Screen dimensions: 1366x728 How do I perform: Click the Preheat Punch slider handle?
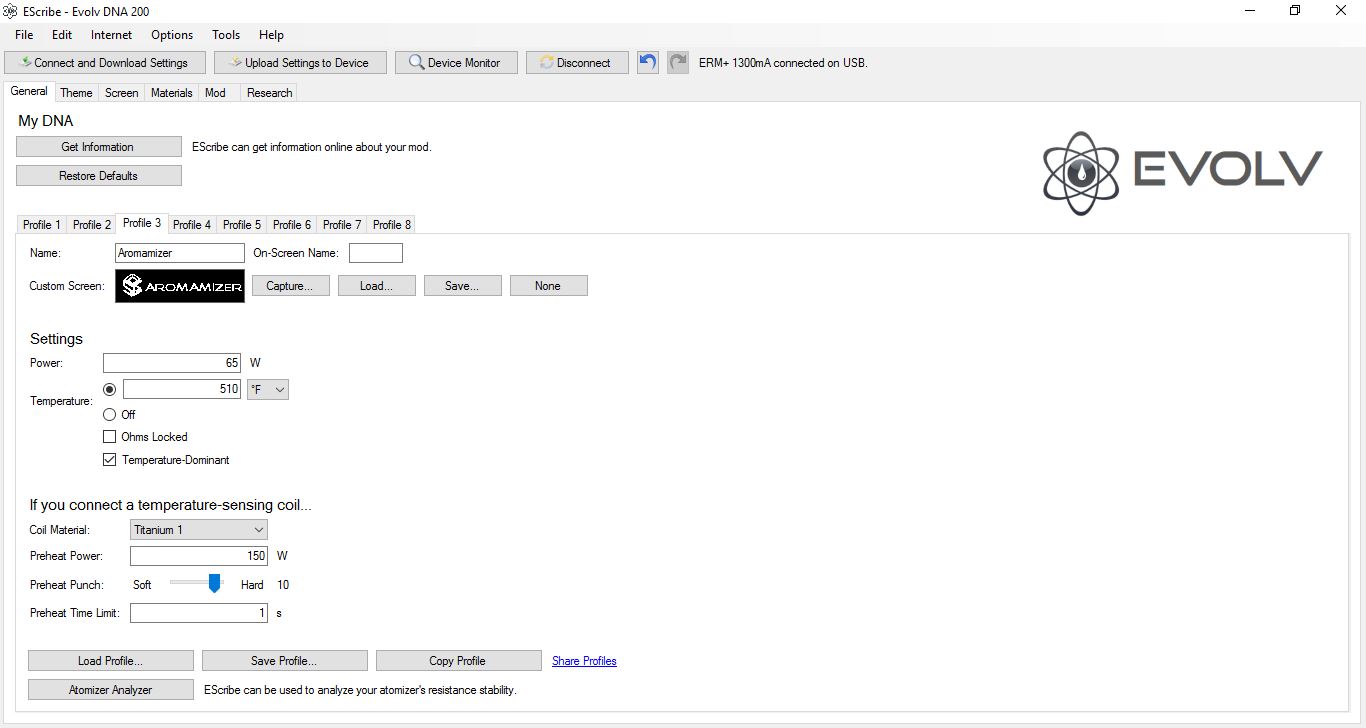[214, 584]
